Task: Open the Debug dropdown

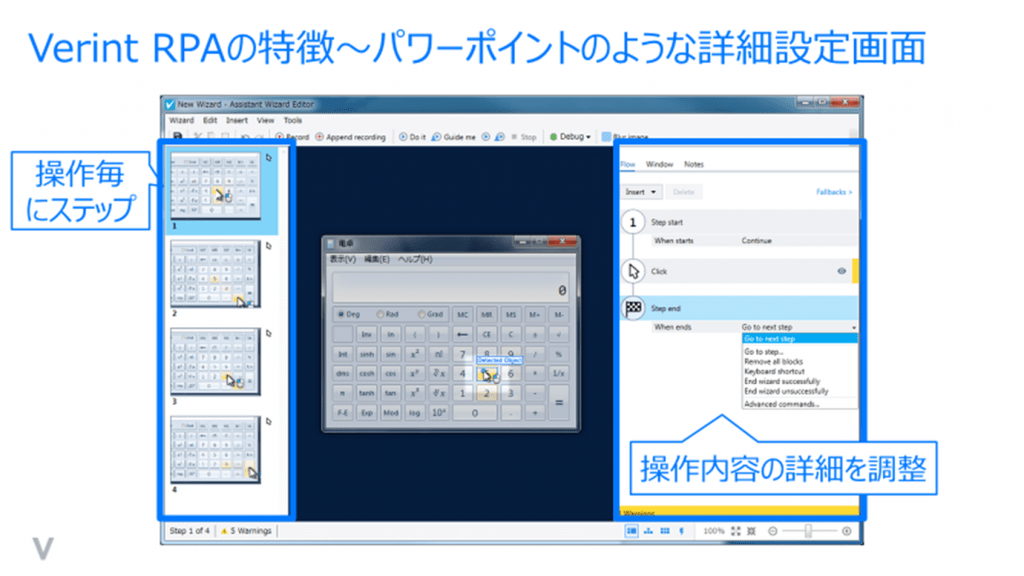Action: (x=570, y=136)
